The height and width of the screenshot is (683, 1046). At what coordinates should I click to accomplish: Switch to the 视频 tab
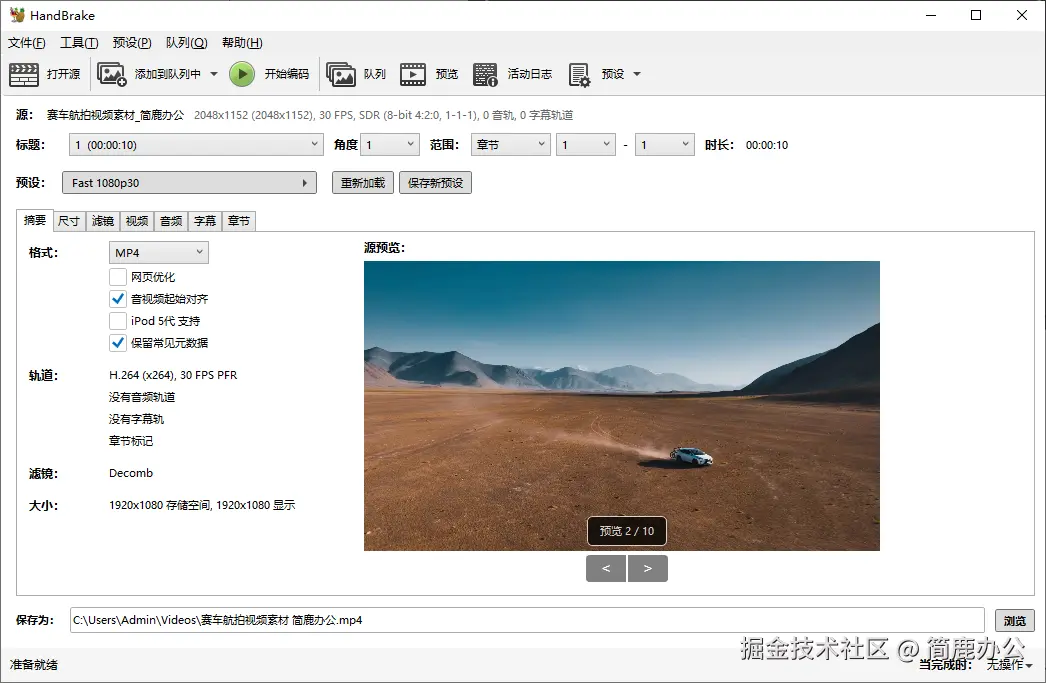[137, 221]
